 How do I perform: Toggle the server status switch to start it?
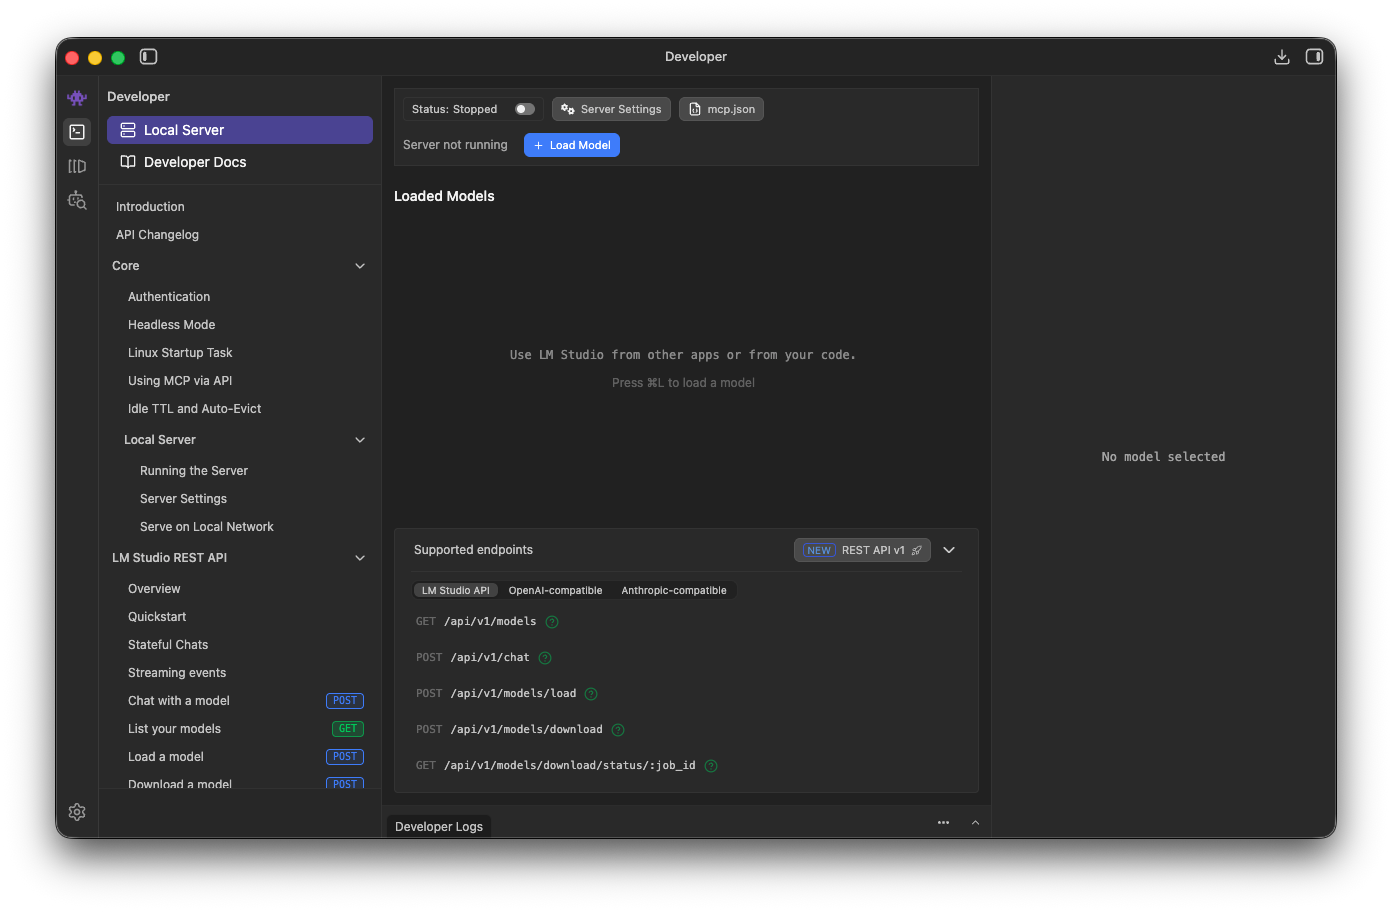coord(524,108)
